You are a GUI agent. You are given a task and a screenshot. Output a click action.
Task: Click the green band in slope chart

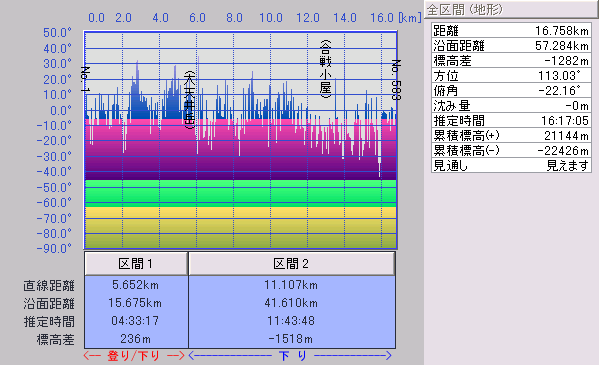click(240, 193)
